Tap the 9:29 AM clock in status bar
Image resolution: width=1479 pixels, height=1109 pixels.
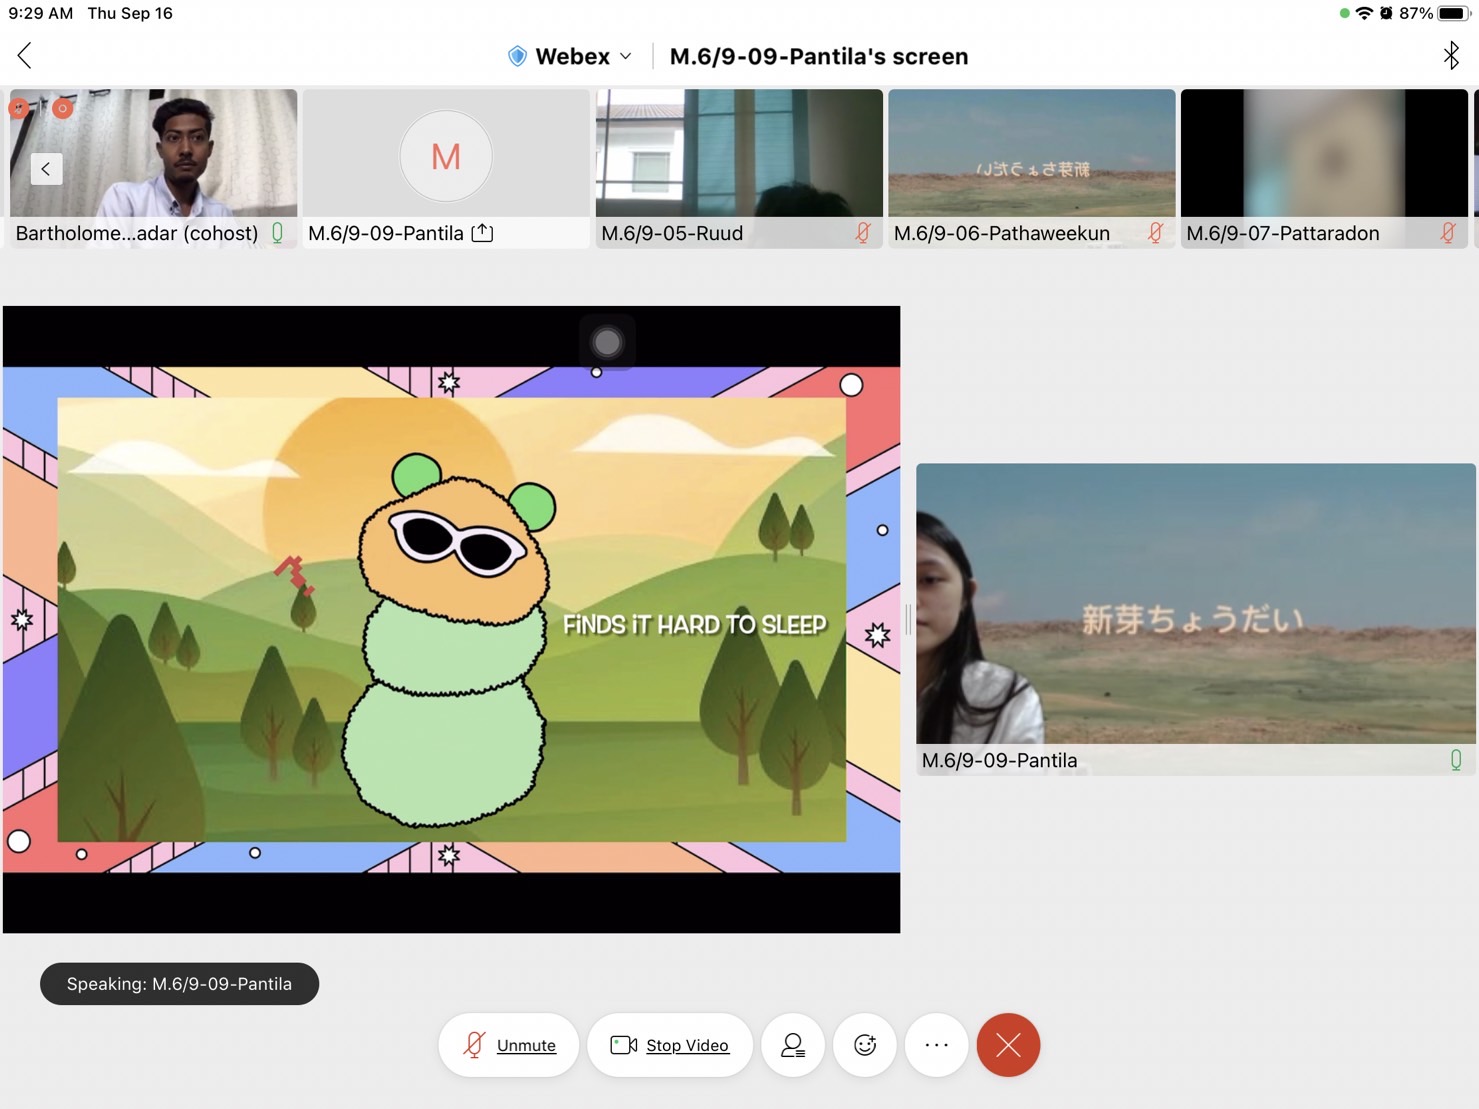point(41,13)
